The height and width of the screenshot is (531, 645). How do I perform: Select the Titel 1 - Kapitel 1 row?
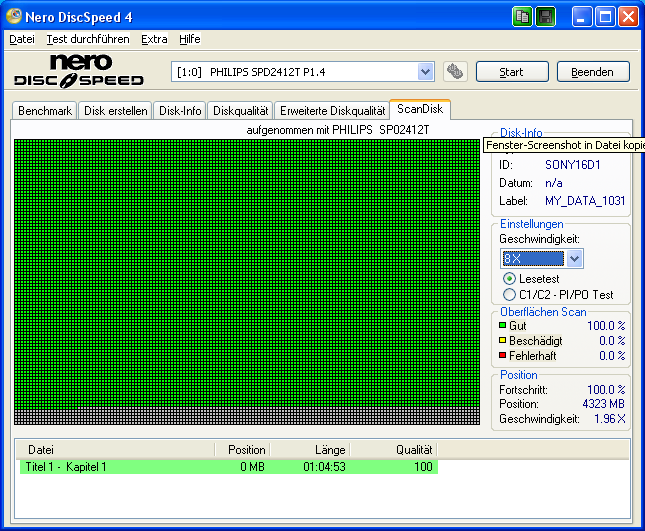click(x=228, y=467)
